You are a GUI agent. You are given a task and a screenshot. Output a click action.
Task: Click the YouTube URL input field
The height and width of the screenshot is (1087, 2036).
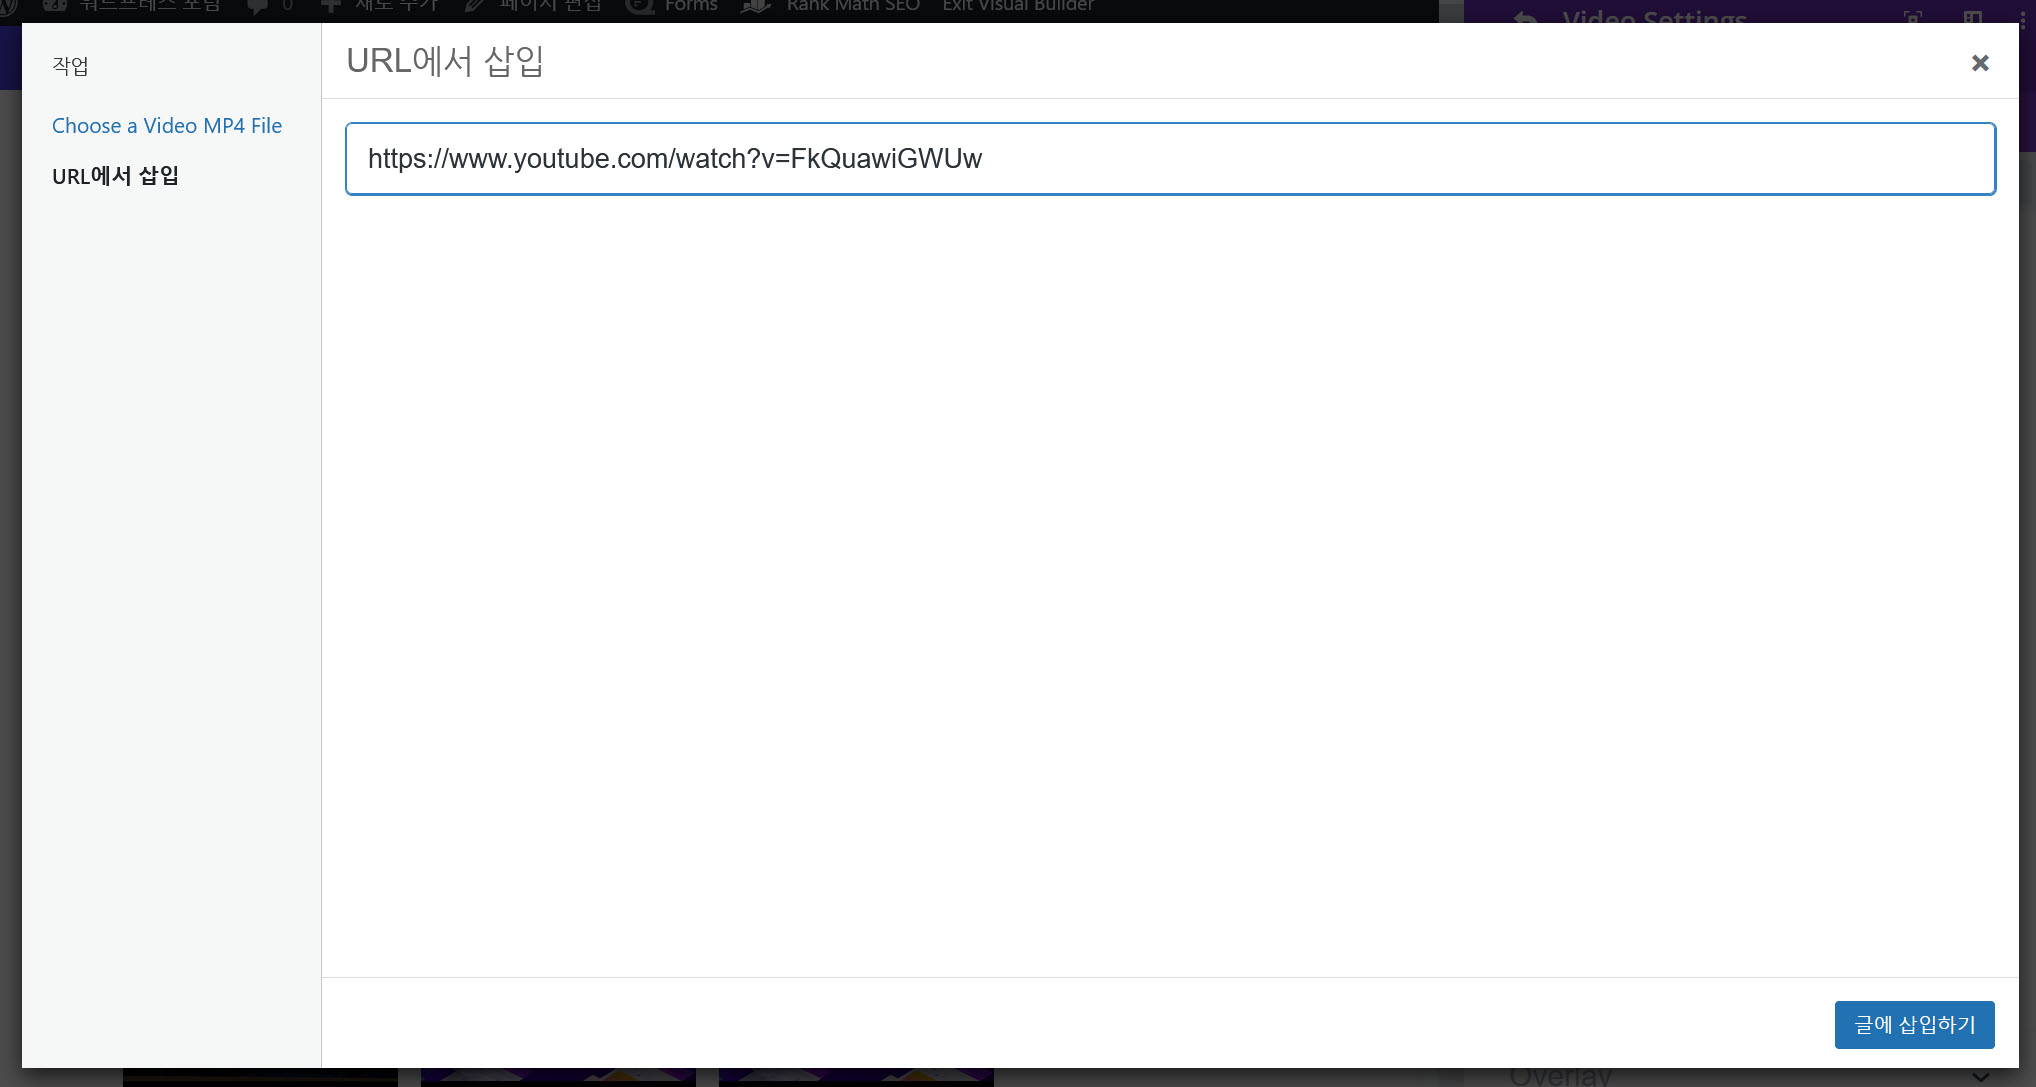[1170, 159]
